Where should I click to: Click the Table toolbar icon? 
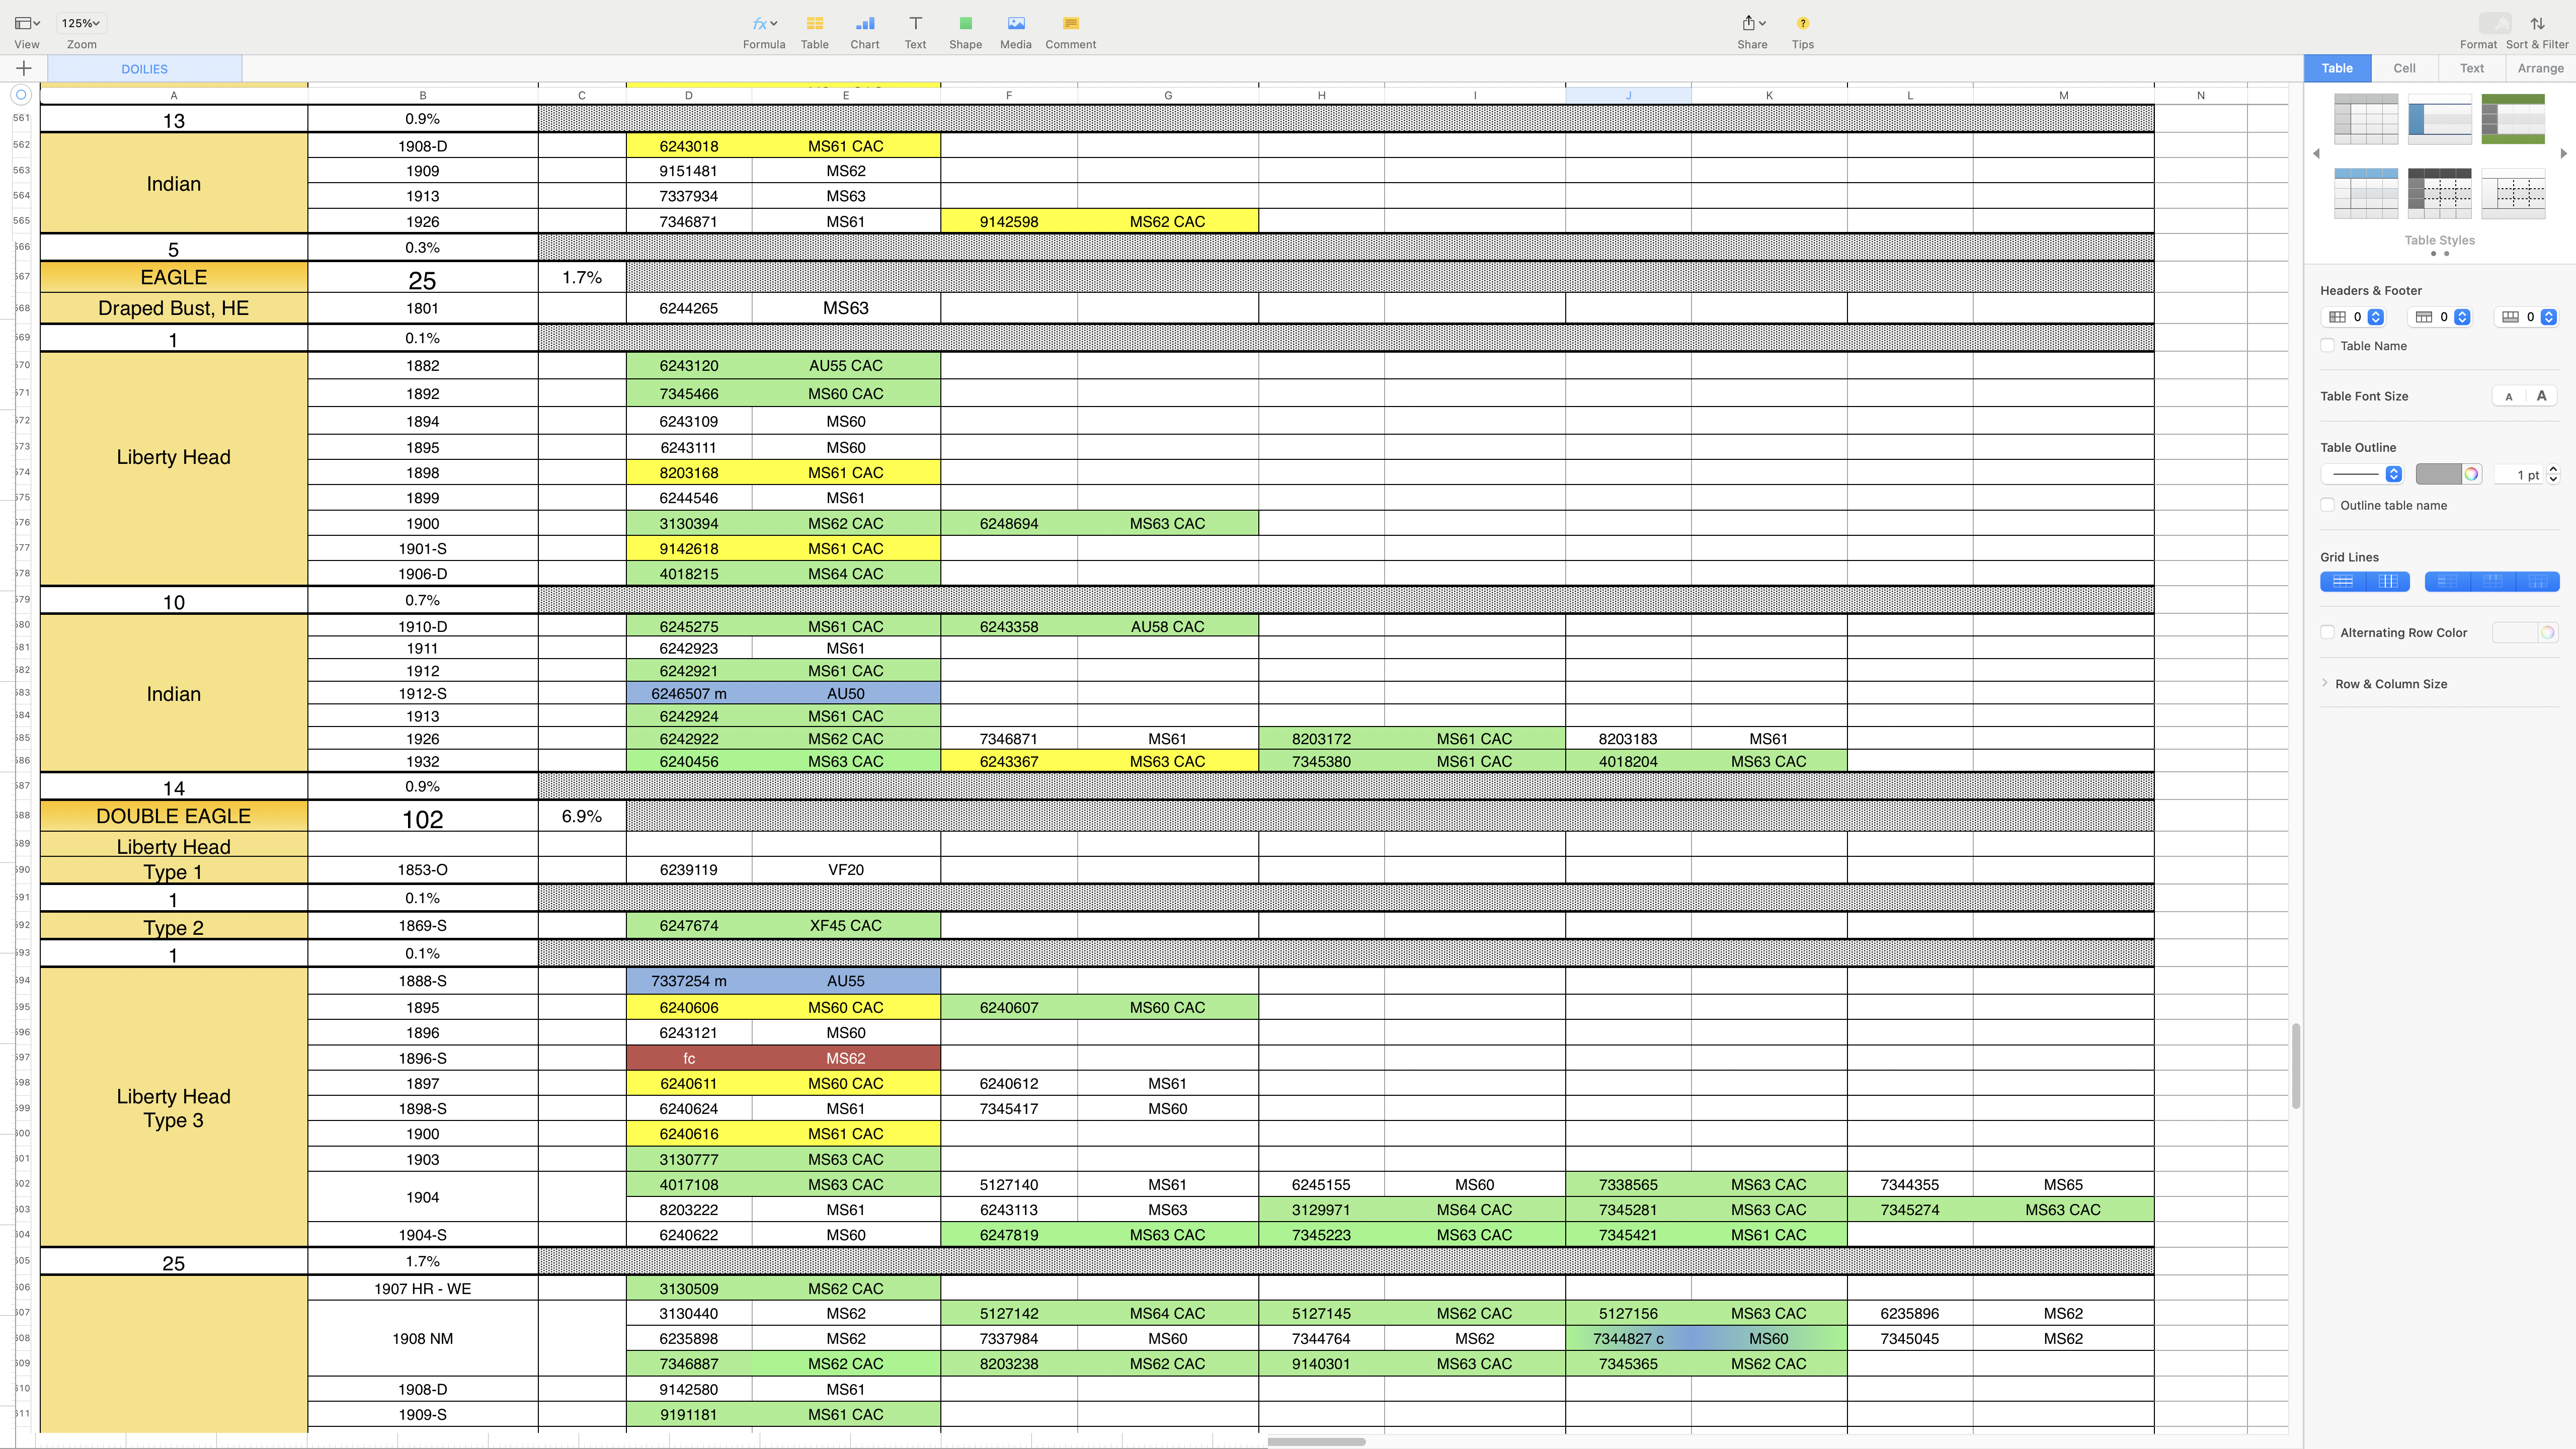[814, 24]
